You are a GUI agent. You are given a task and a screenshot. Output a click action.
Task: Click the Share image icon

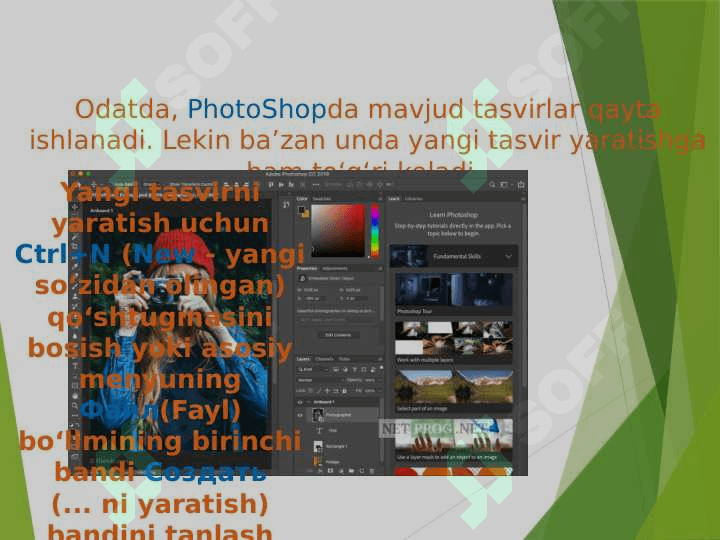(x=521, y=185)
